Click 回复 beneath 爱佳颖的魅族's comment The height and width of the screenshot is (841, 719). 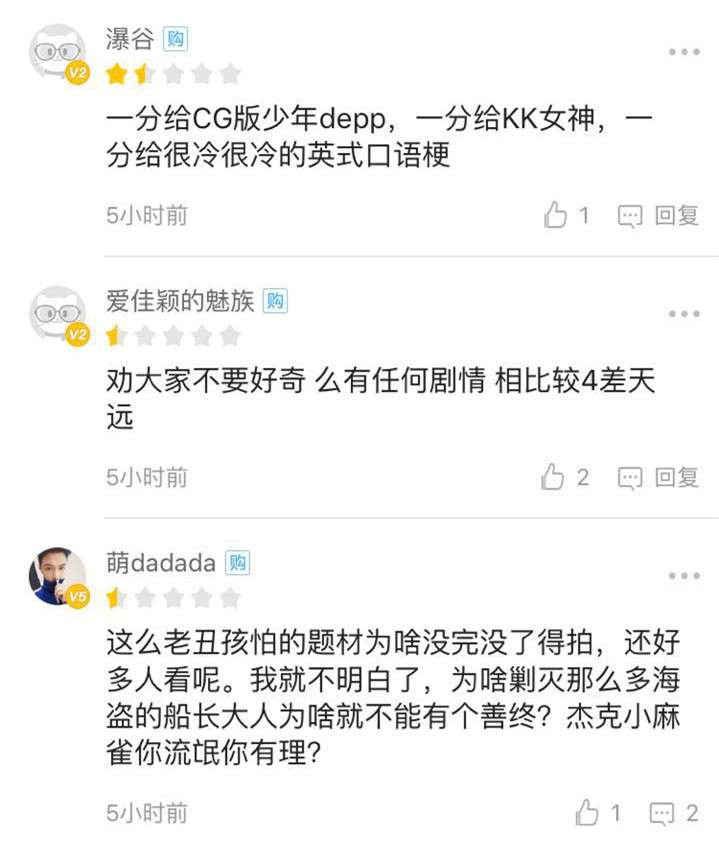pos(675,477)
